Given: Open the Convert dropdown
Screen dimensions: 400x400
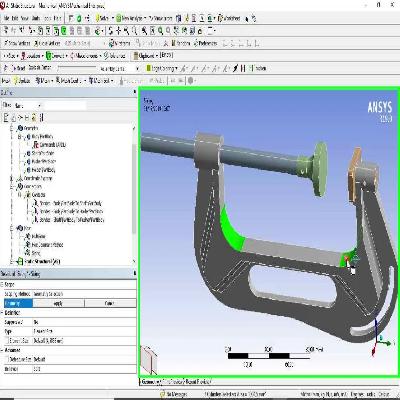Looking at the screenshot, I should (57, 56).
